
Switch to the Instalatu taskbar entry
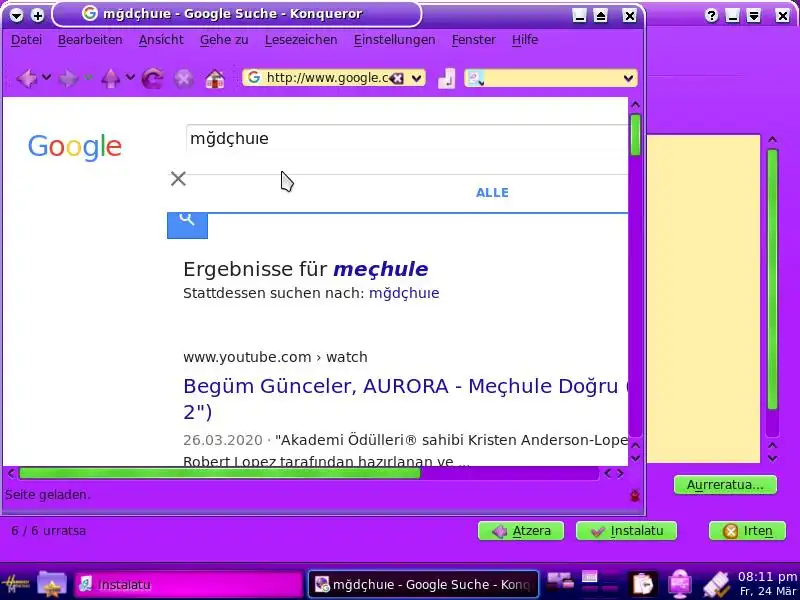pos(189,584)
